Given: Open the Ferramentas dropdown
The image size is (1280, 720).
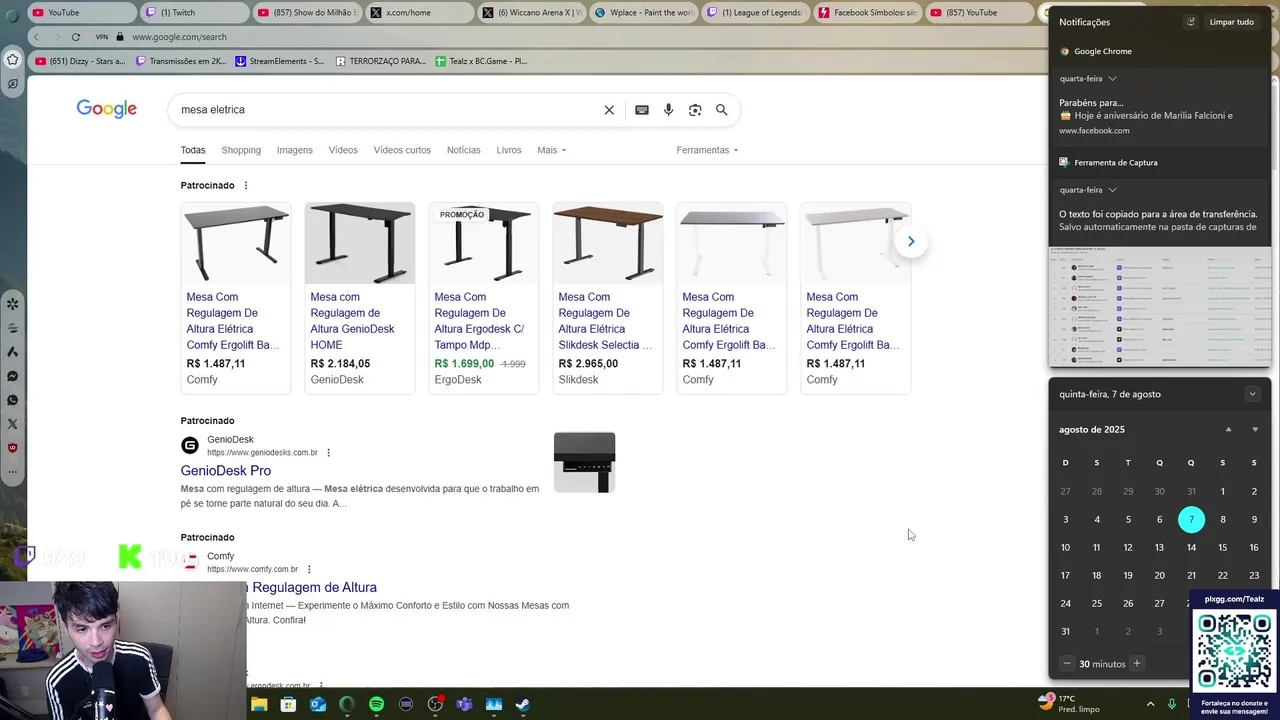Looking at the screenshot, I should [x=707, y=150].
